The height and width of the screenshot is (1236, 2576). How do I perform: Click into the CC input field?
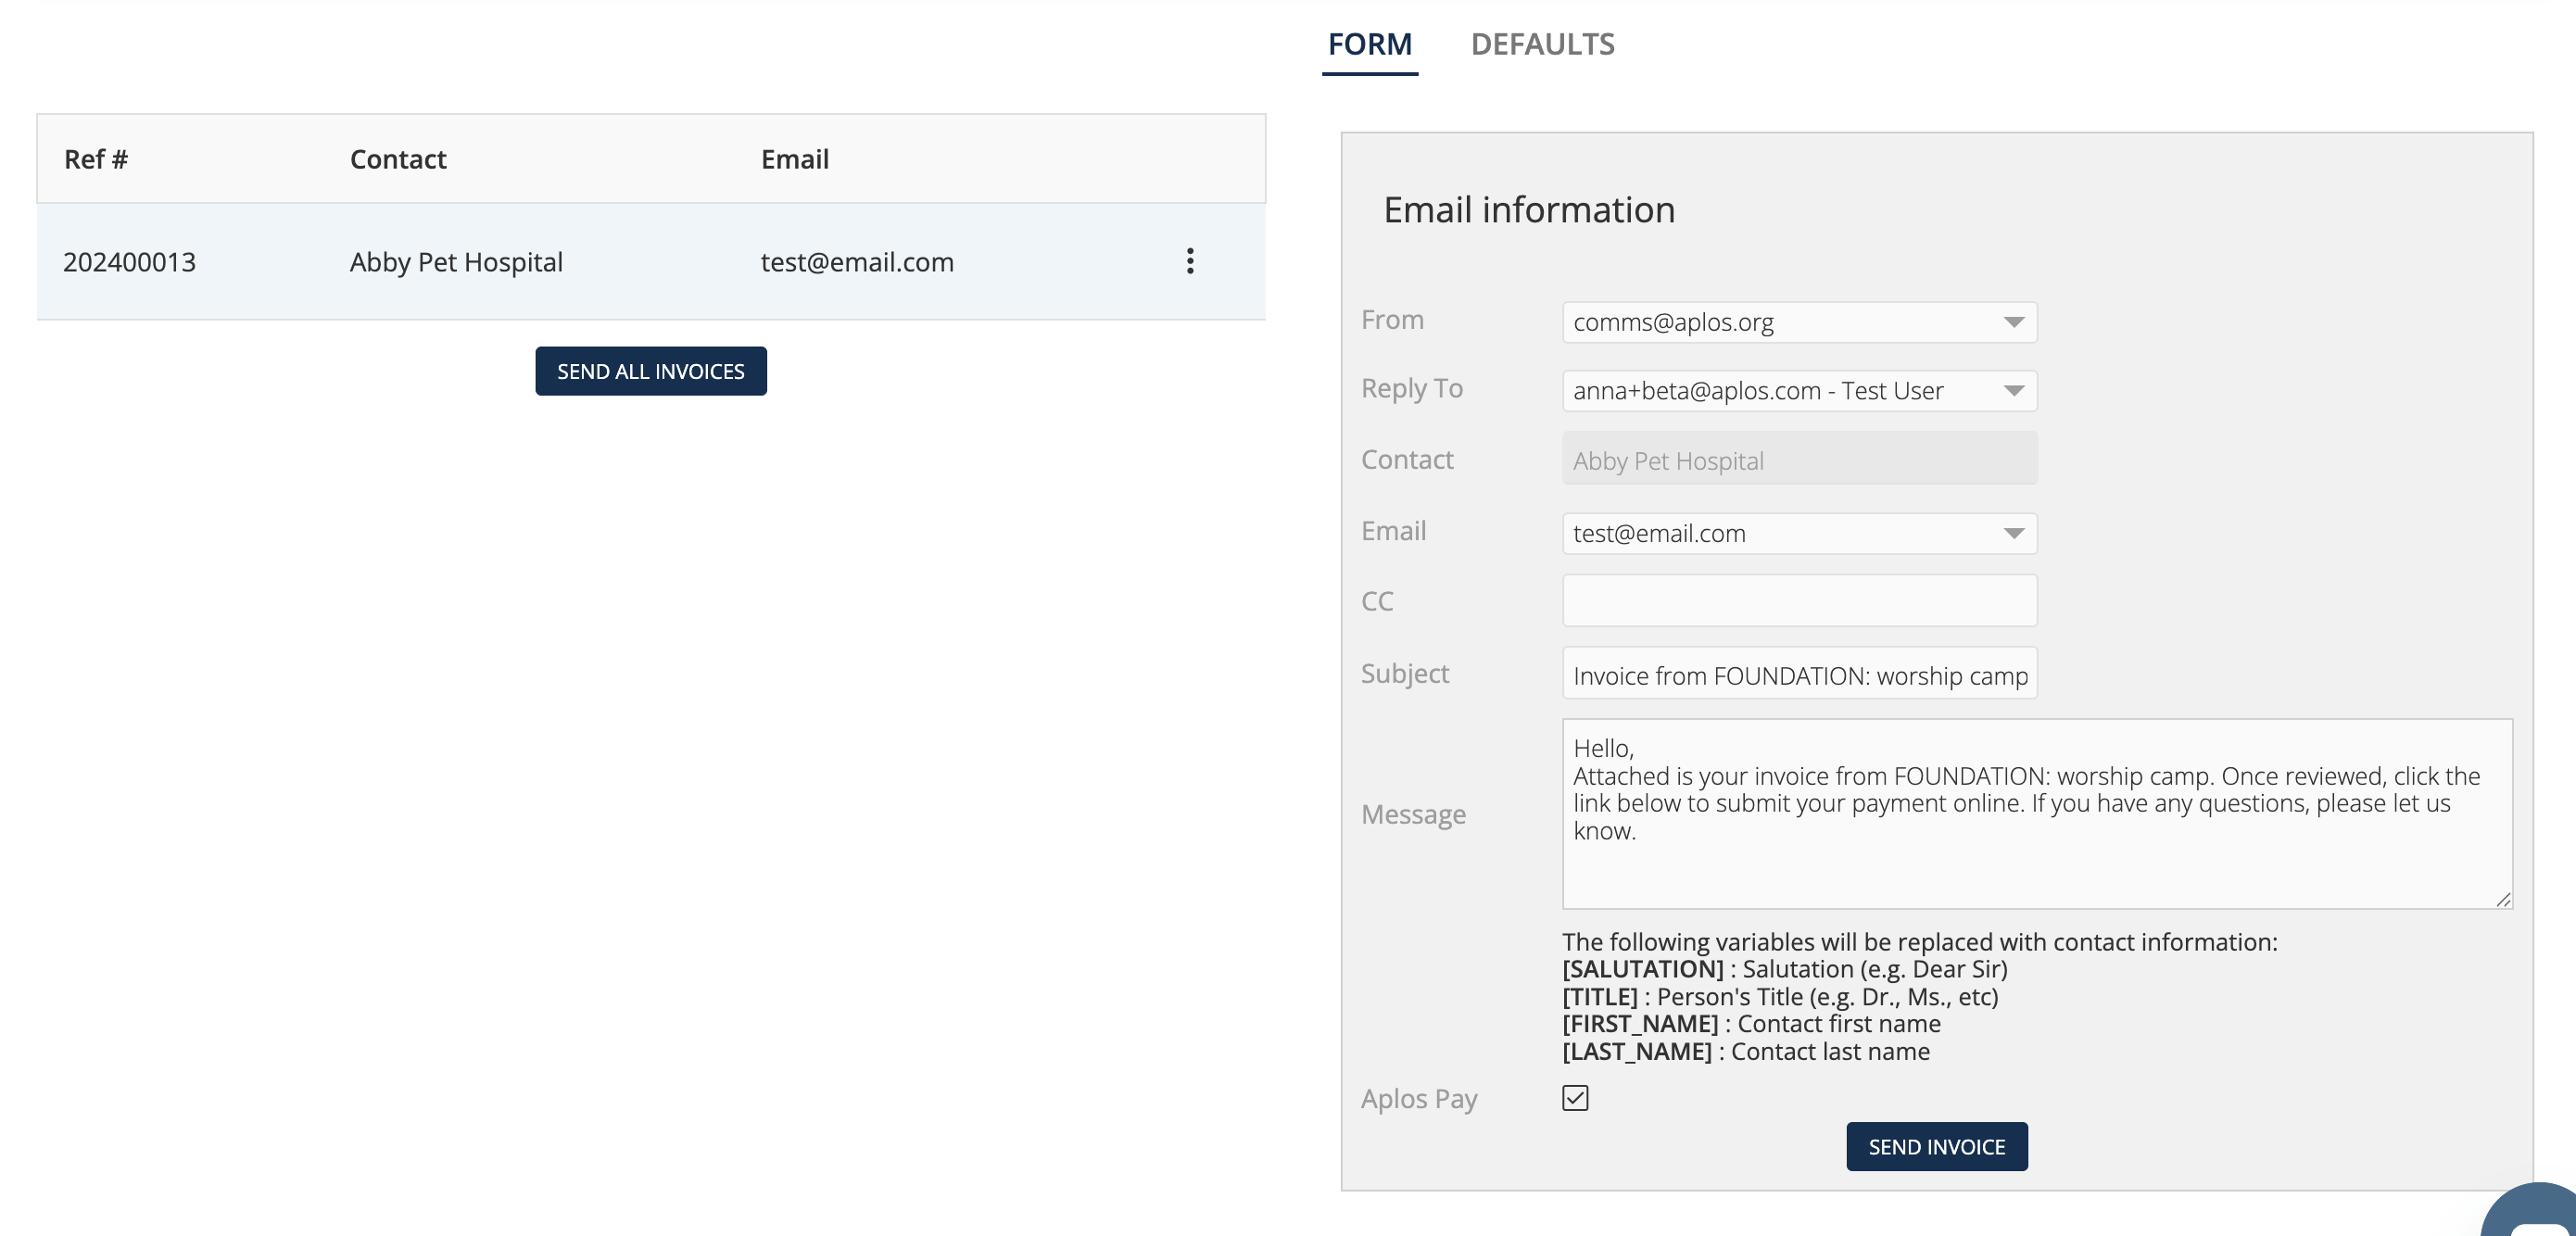point(1799,600)
